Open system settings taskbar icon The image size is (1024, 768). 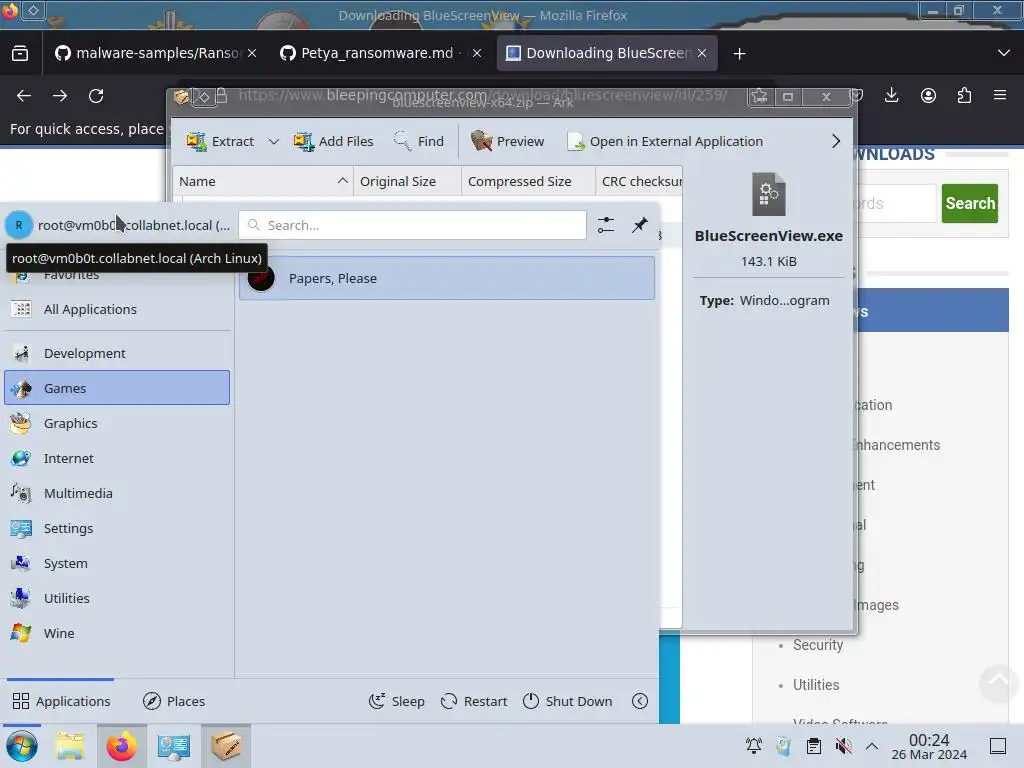(x=174, y=746)
